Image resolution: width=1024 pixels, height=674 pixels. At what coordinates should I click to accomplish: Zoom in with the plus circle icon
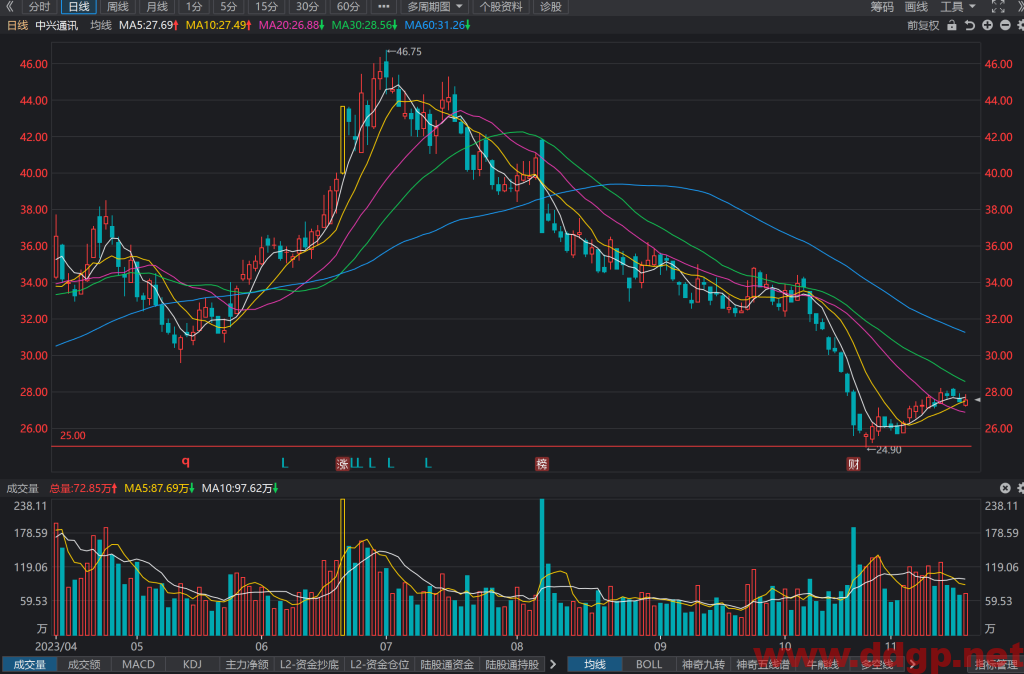tap(987, 25)
